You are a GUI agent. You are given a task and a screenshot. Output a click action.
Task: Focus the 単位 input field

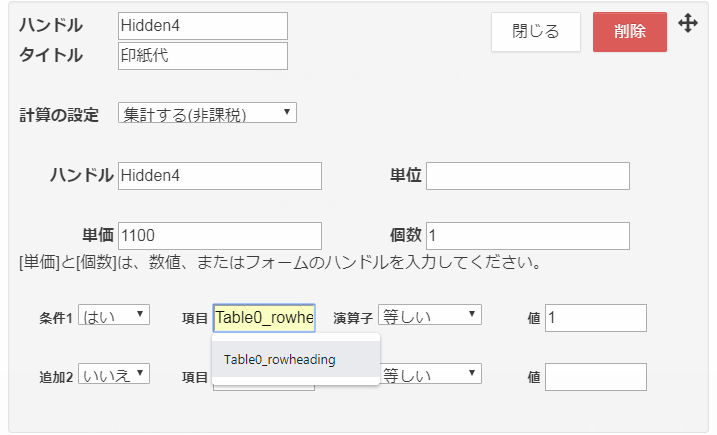528,176
